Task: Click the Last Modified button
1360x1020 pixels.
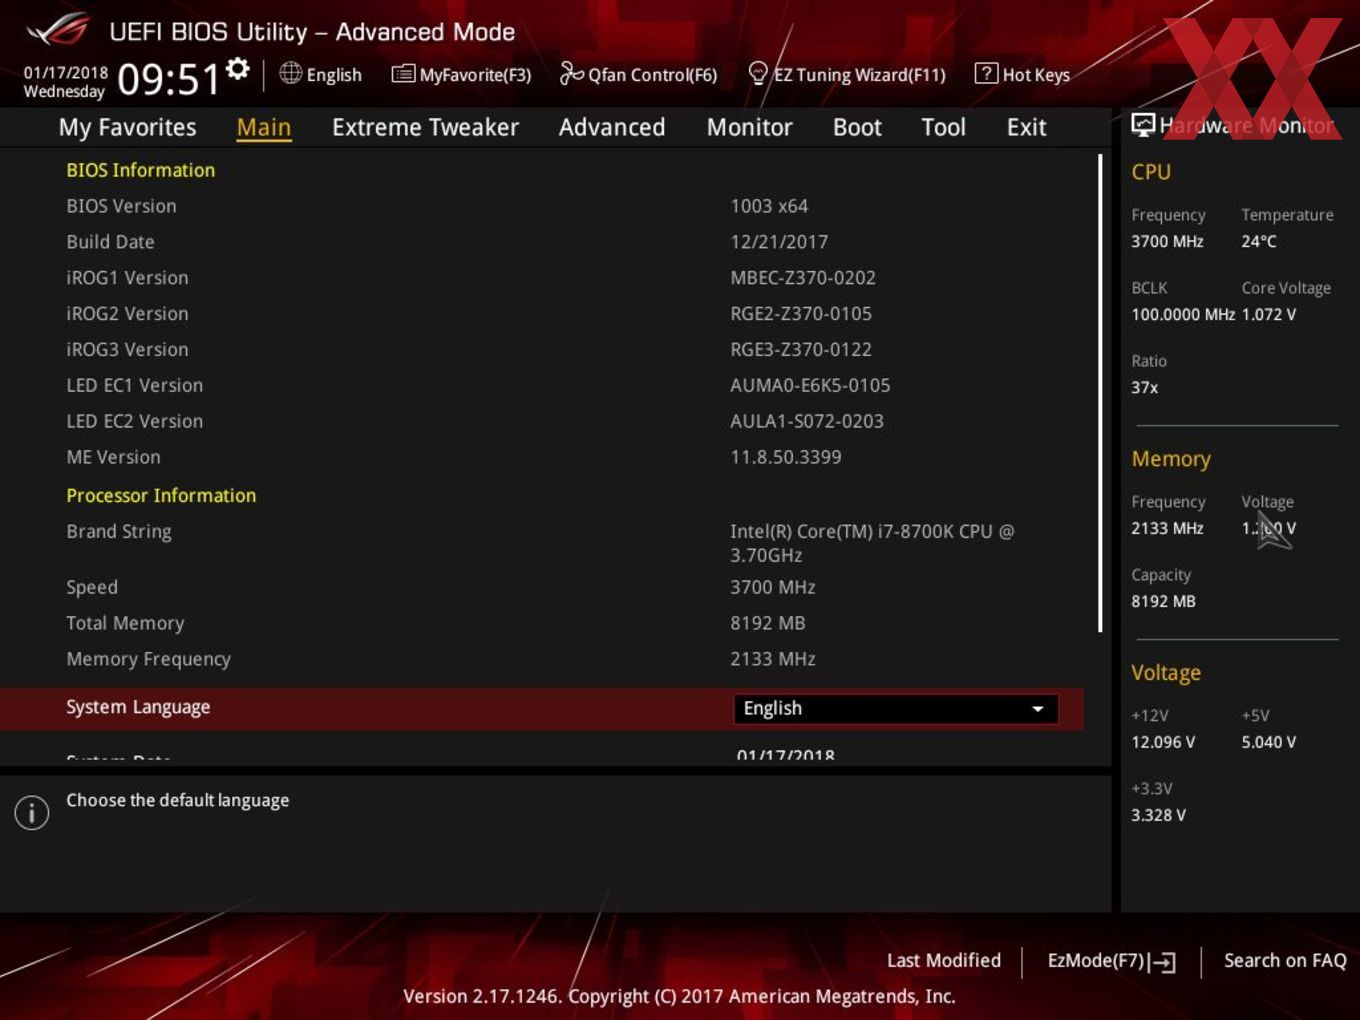Action: (943, 960)
